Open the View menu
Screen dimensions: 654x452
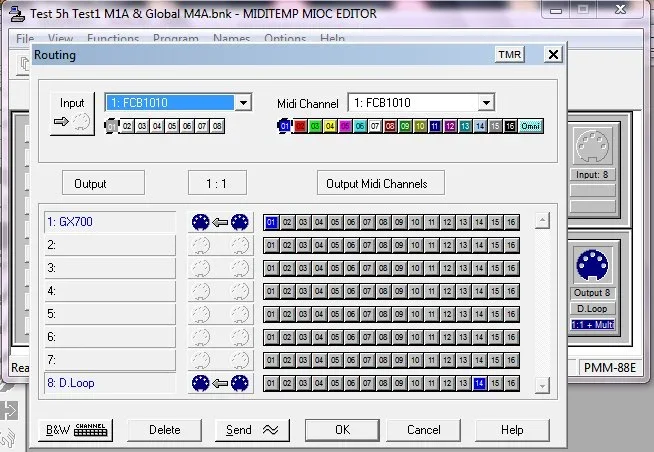coord(60,39)
